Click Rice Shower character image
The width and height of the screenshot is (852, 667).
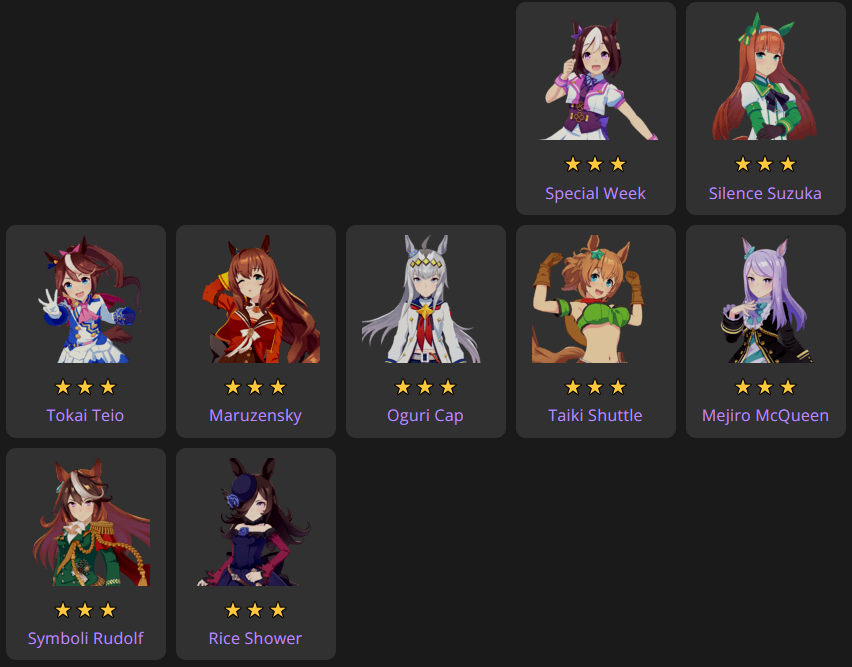(256, 522)
